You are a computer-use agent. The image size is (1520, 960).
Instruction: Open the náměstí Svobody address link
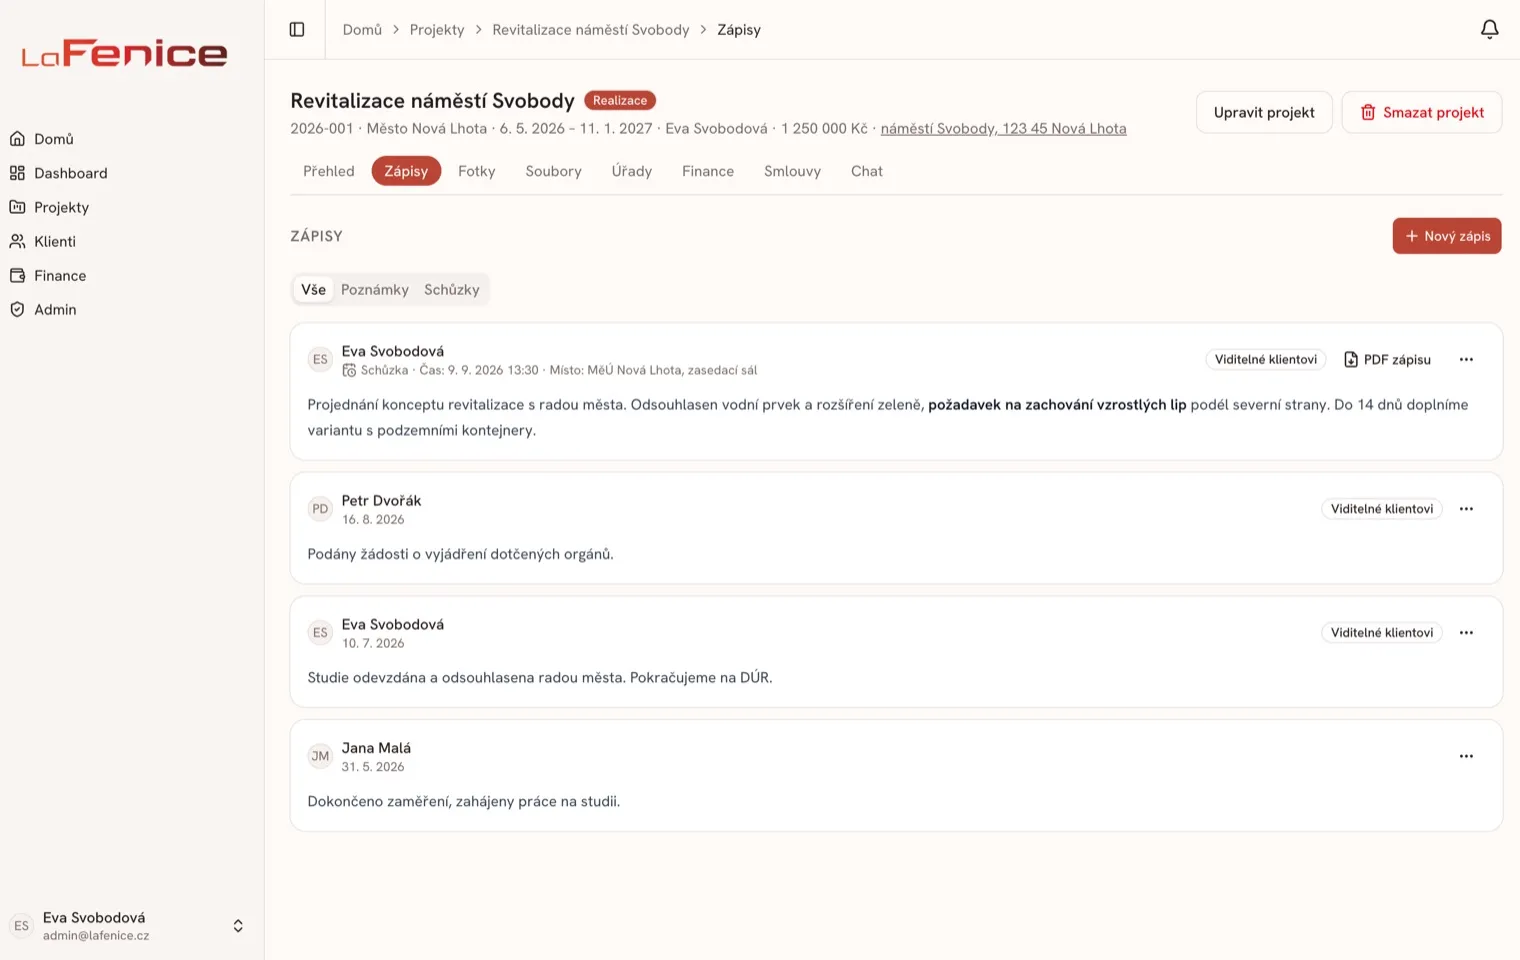pos(1003,129)
